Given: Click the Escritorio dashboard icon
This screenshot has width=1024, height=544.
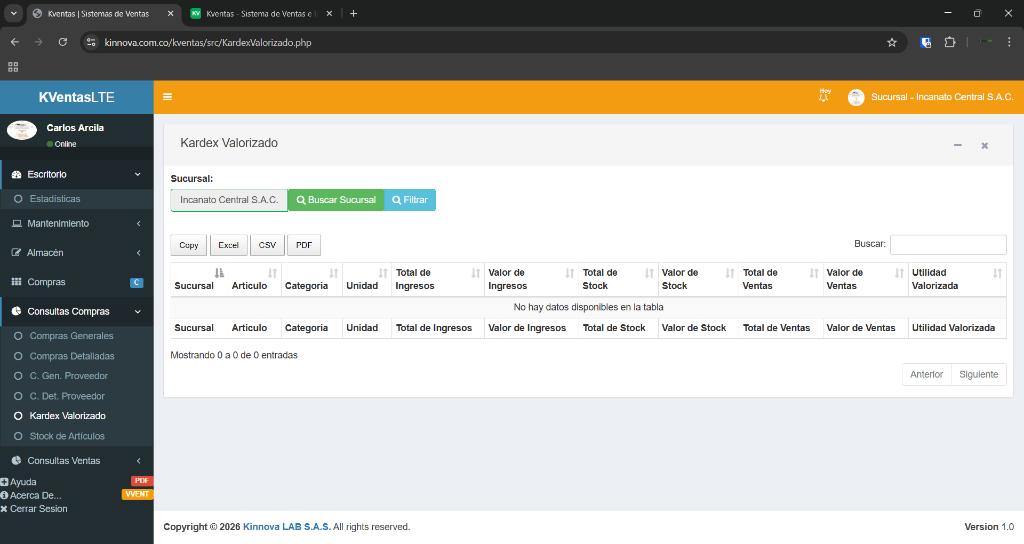Looking at the screenshot, I should point(16,174).
